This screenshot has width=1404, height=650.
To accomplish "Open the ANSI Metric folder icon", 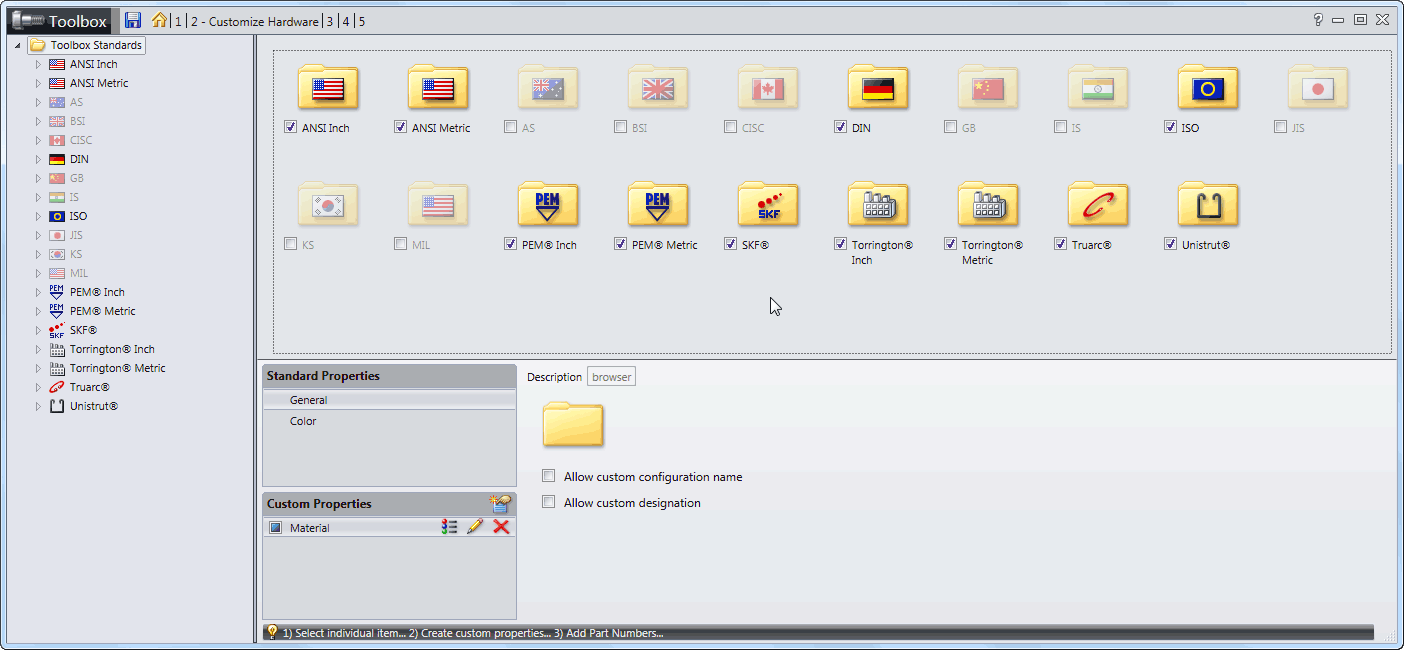I will [x=438, y=88].
